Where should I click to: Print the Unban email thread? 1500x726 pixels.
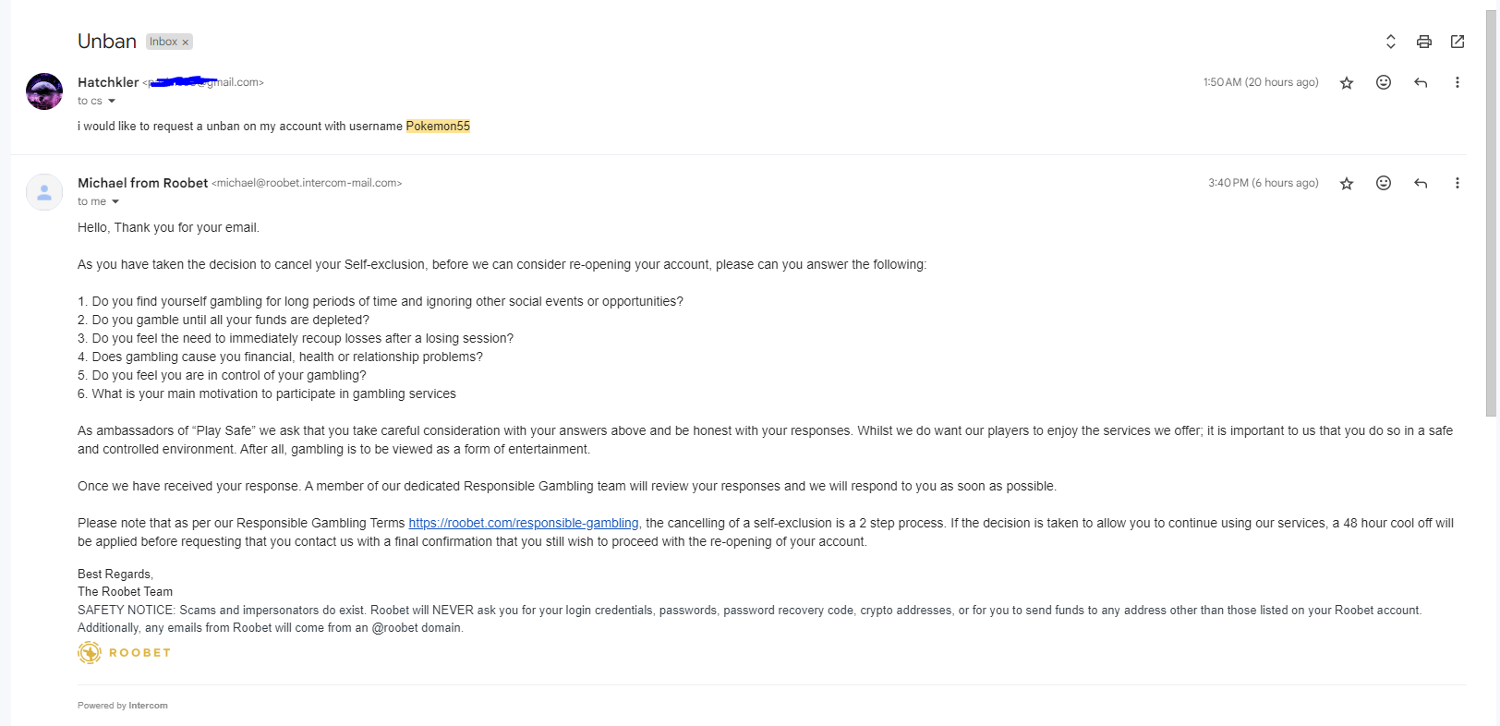point(1424,41)
